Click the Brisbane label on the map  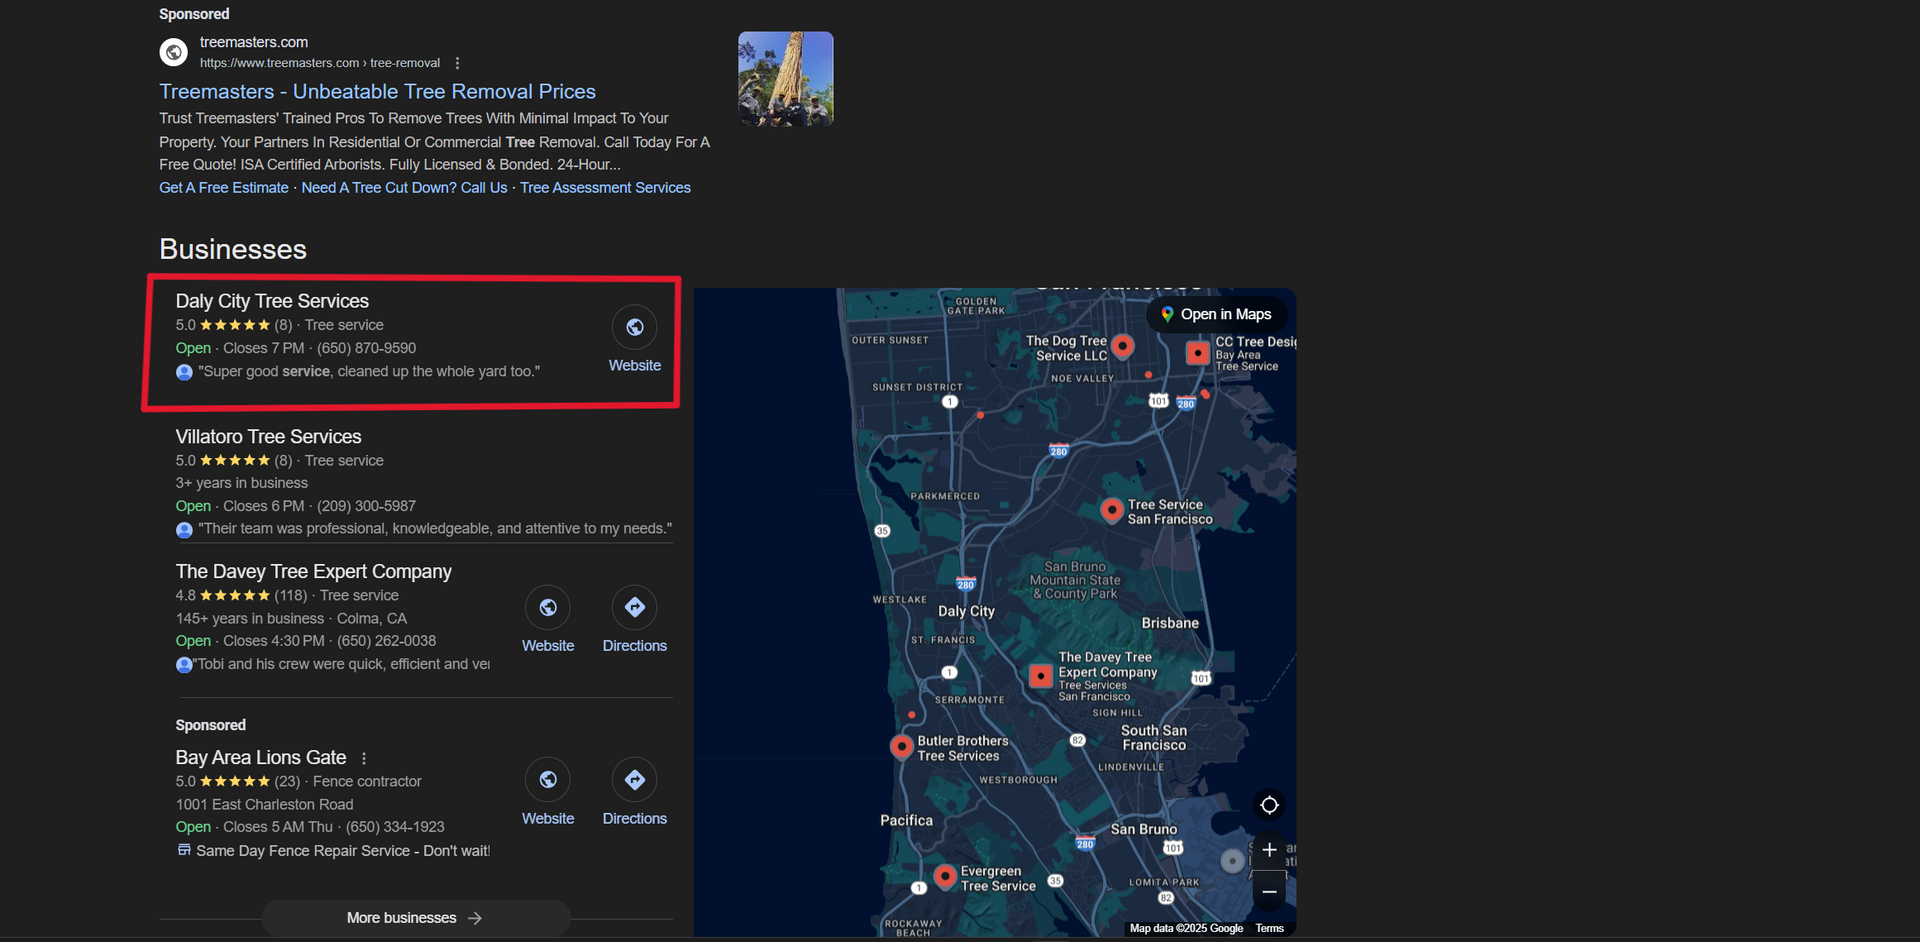coord(1170,623)
